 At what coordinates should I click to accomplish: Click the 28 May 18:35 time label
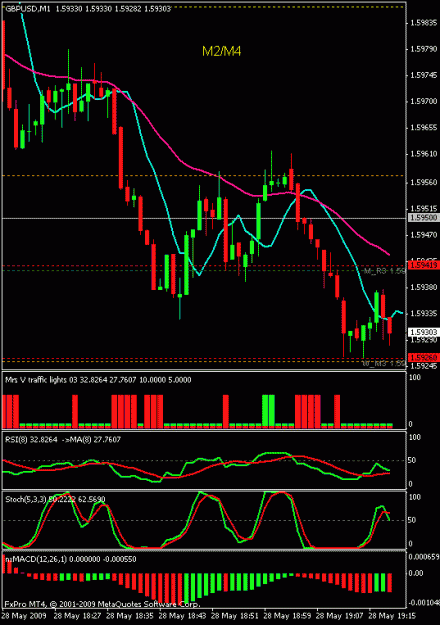[130, 615]
